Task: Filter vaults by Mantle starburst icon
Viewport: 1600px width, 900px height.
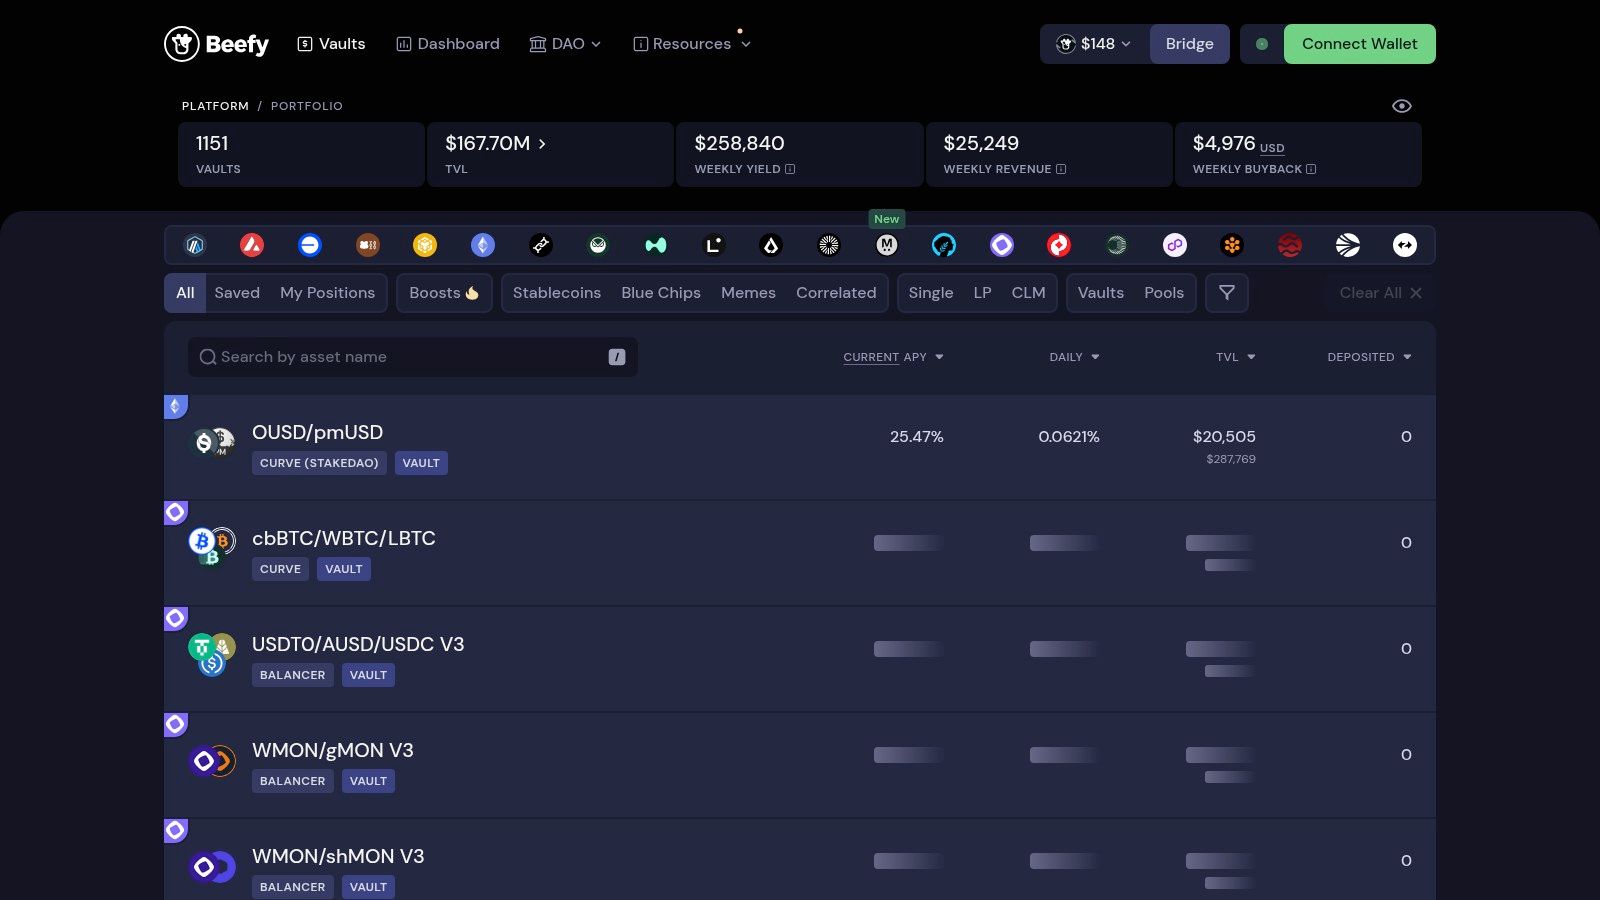Action: pyautogui.click(x=829, y=245)
